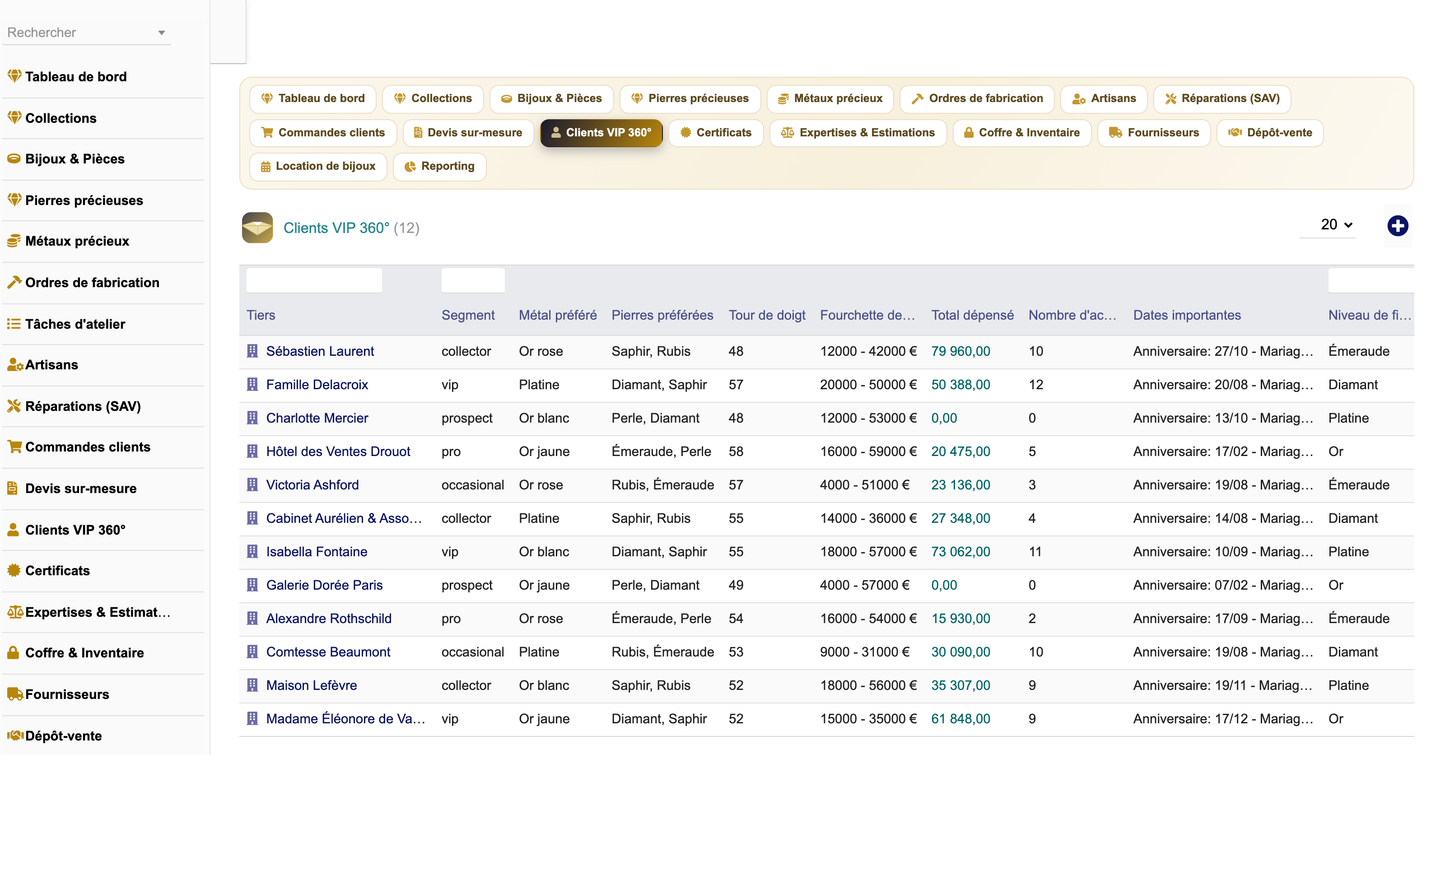Open the Tableau de bord tab in top bar
Image resolution: width=1445 pixels, height=894 pixels.
tap(313, 98)
